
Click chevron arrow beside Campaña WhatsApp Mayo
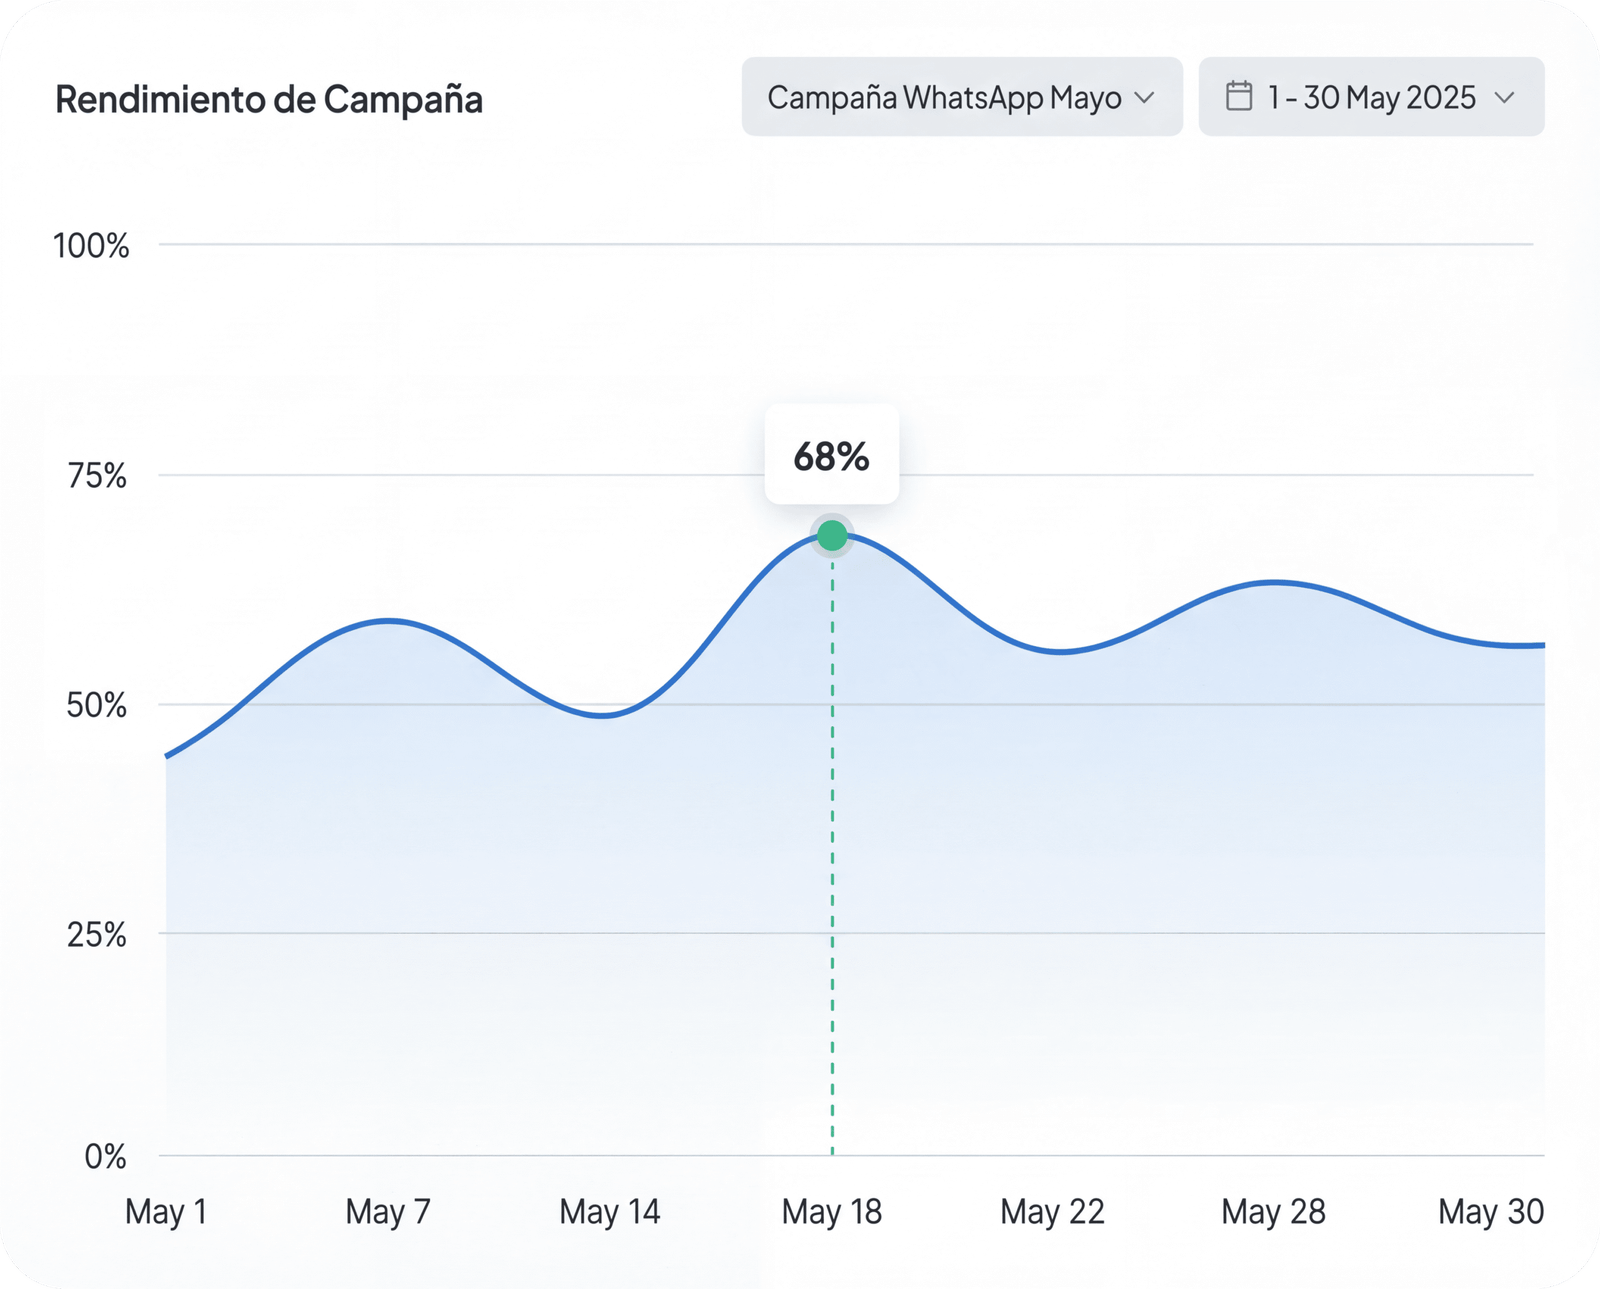click(x=1145, y=98)
